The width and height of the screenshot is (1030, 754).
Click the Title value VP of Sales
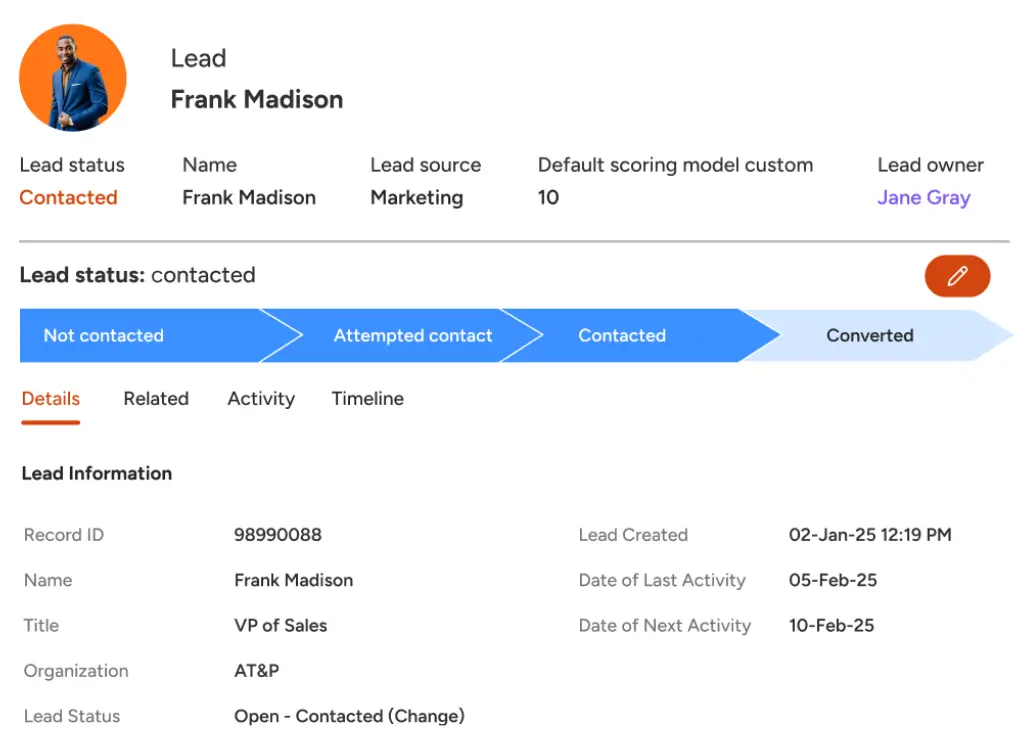tap(280, 625)
